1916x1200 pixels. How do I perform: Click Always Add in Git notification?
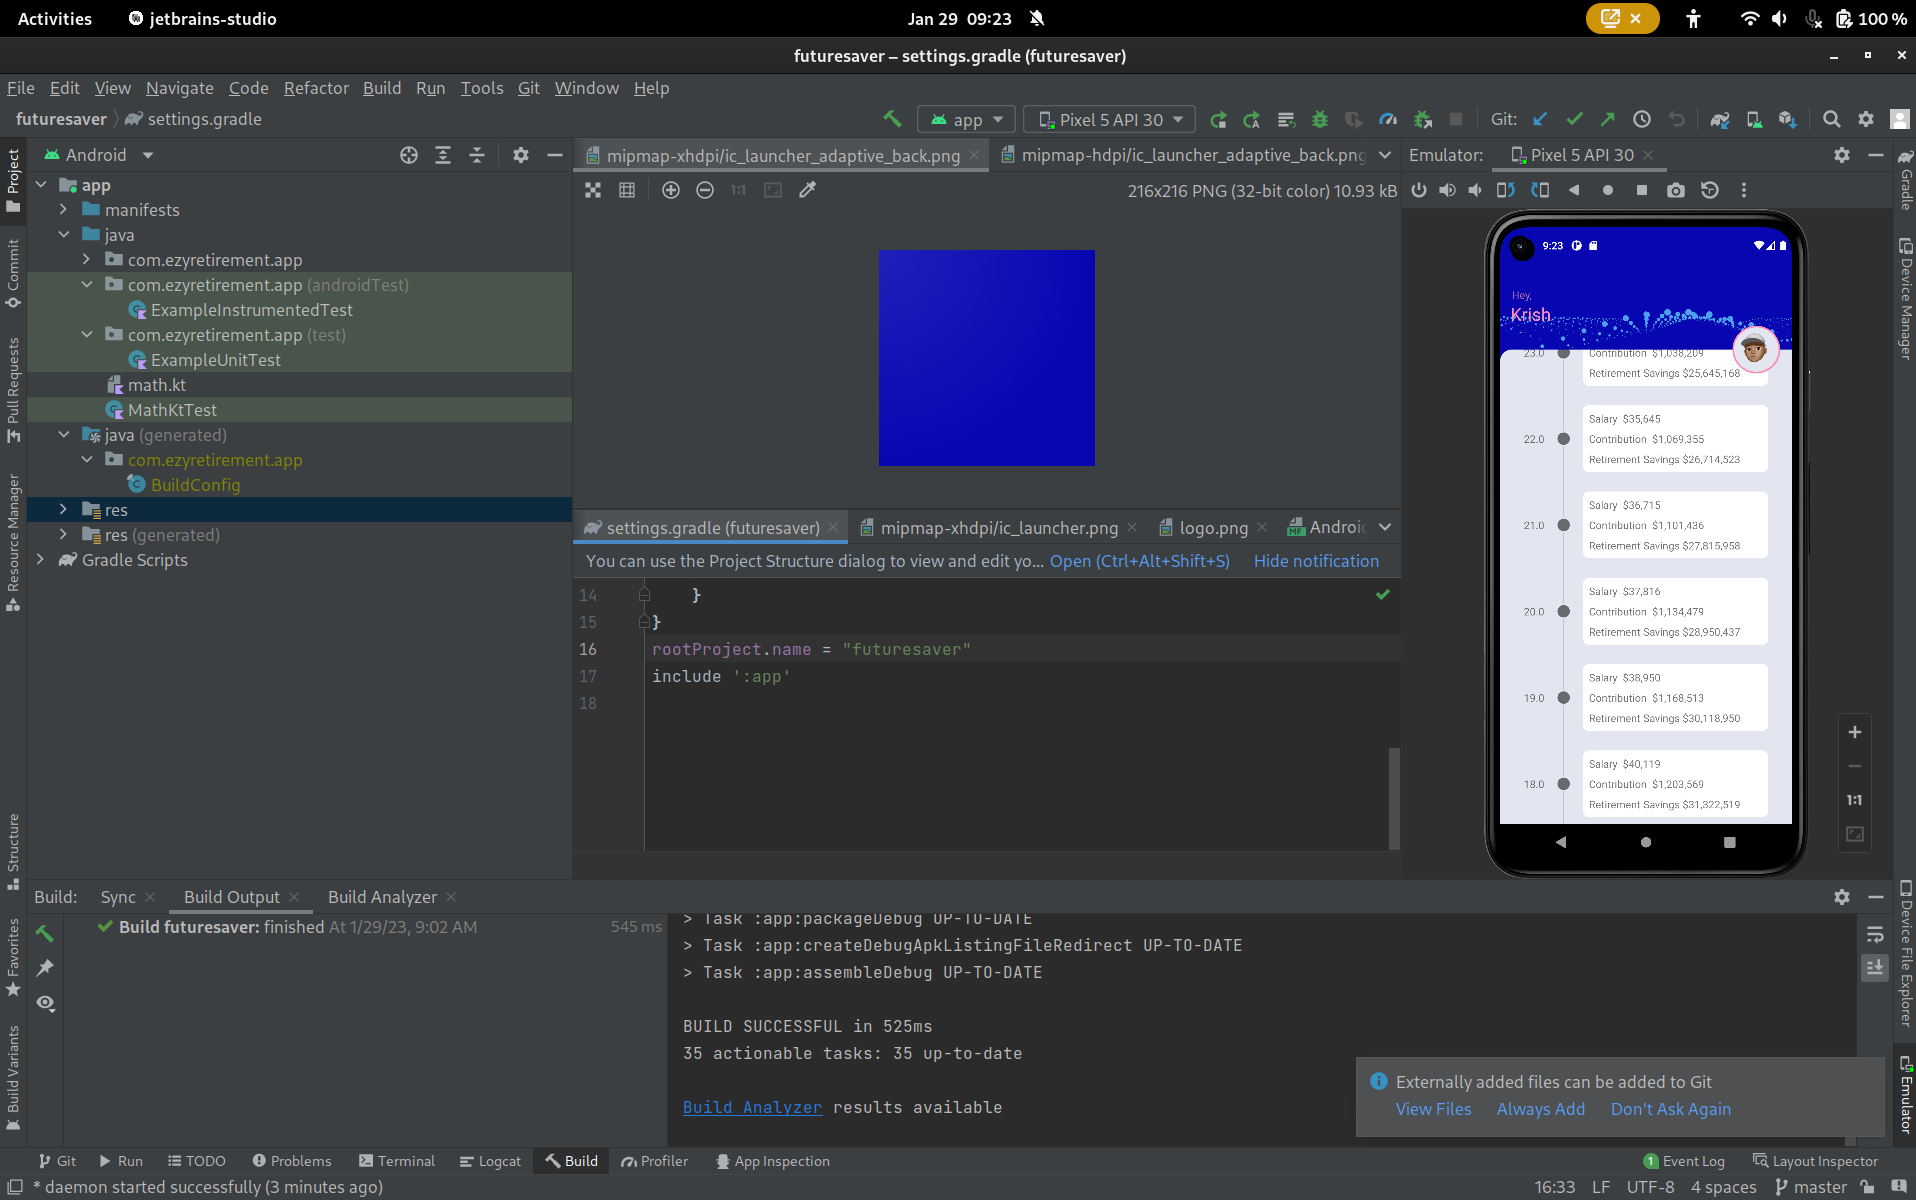coord(1540,1109)
